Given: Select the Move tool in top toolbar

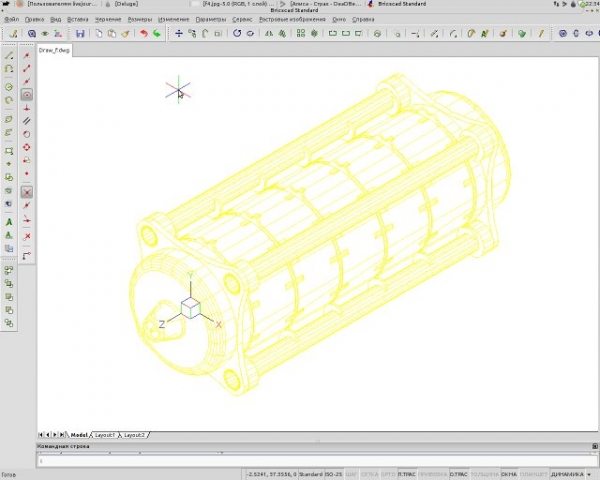Looking at the screenshot, I should point(179,33).
